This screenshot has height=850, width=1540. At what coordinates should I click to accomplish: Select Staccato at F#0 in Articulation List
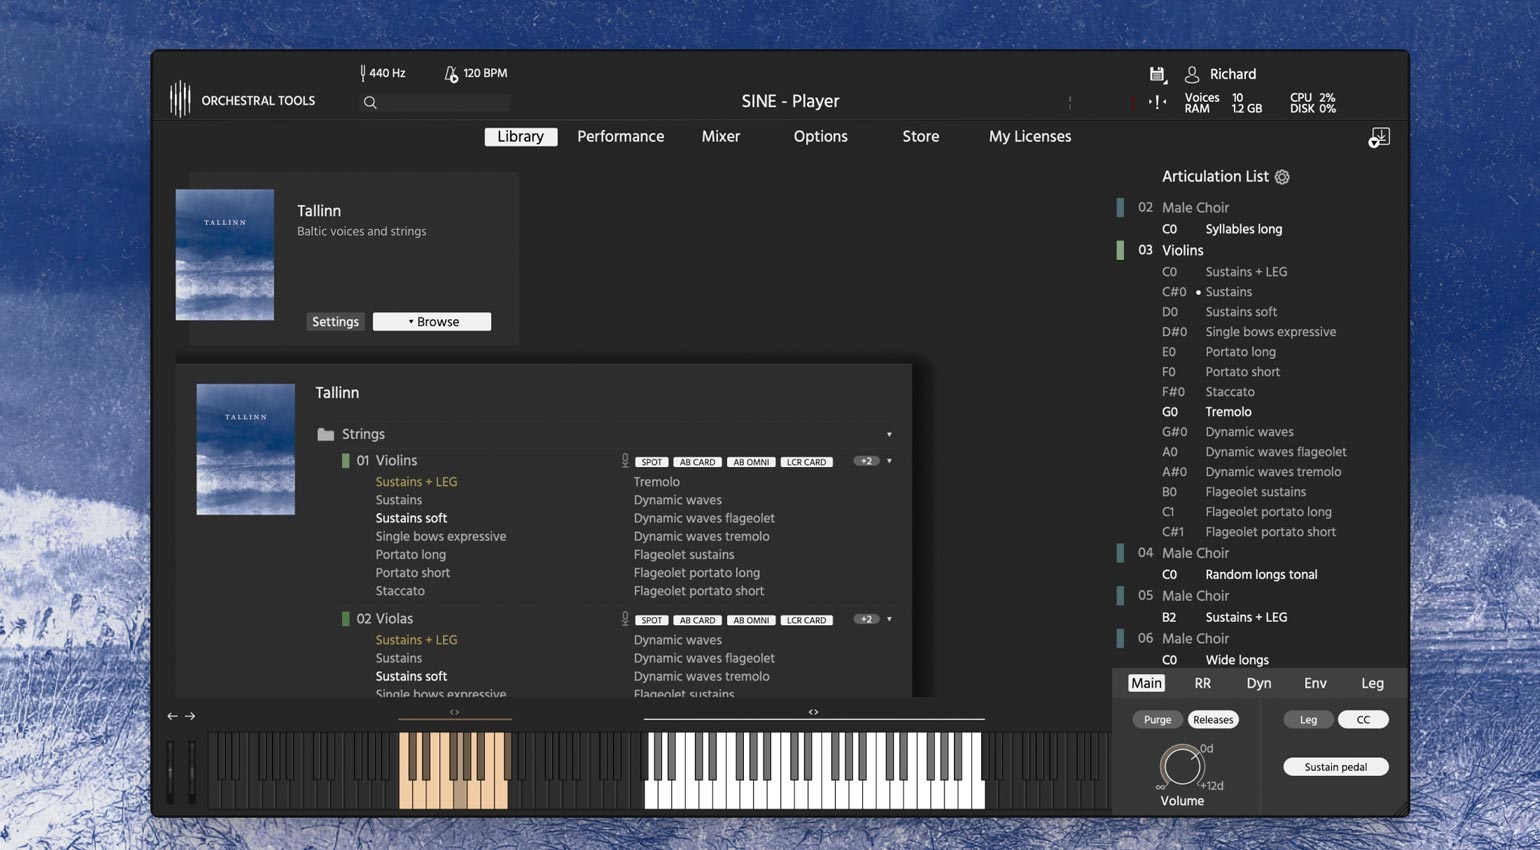click(1230, 392)
